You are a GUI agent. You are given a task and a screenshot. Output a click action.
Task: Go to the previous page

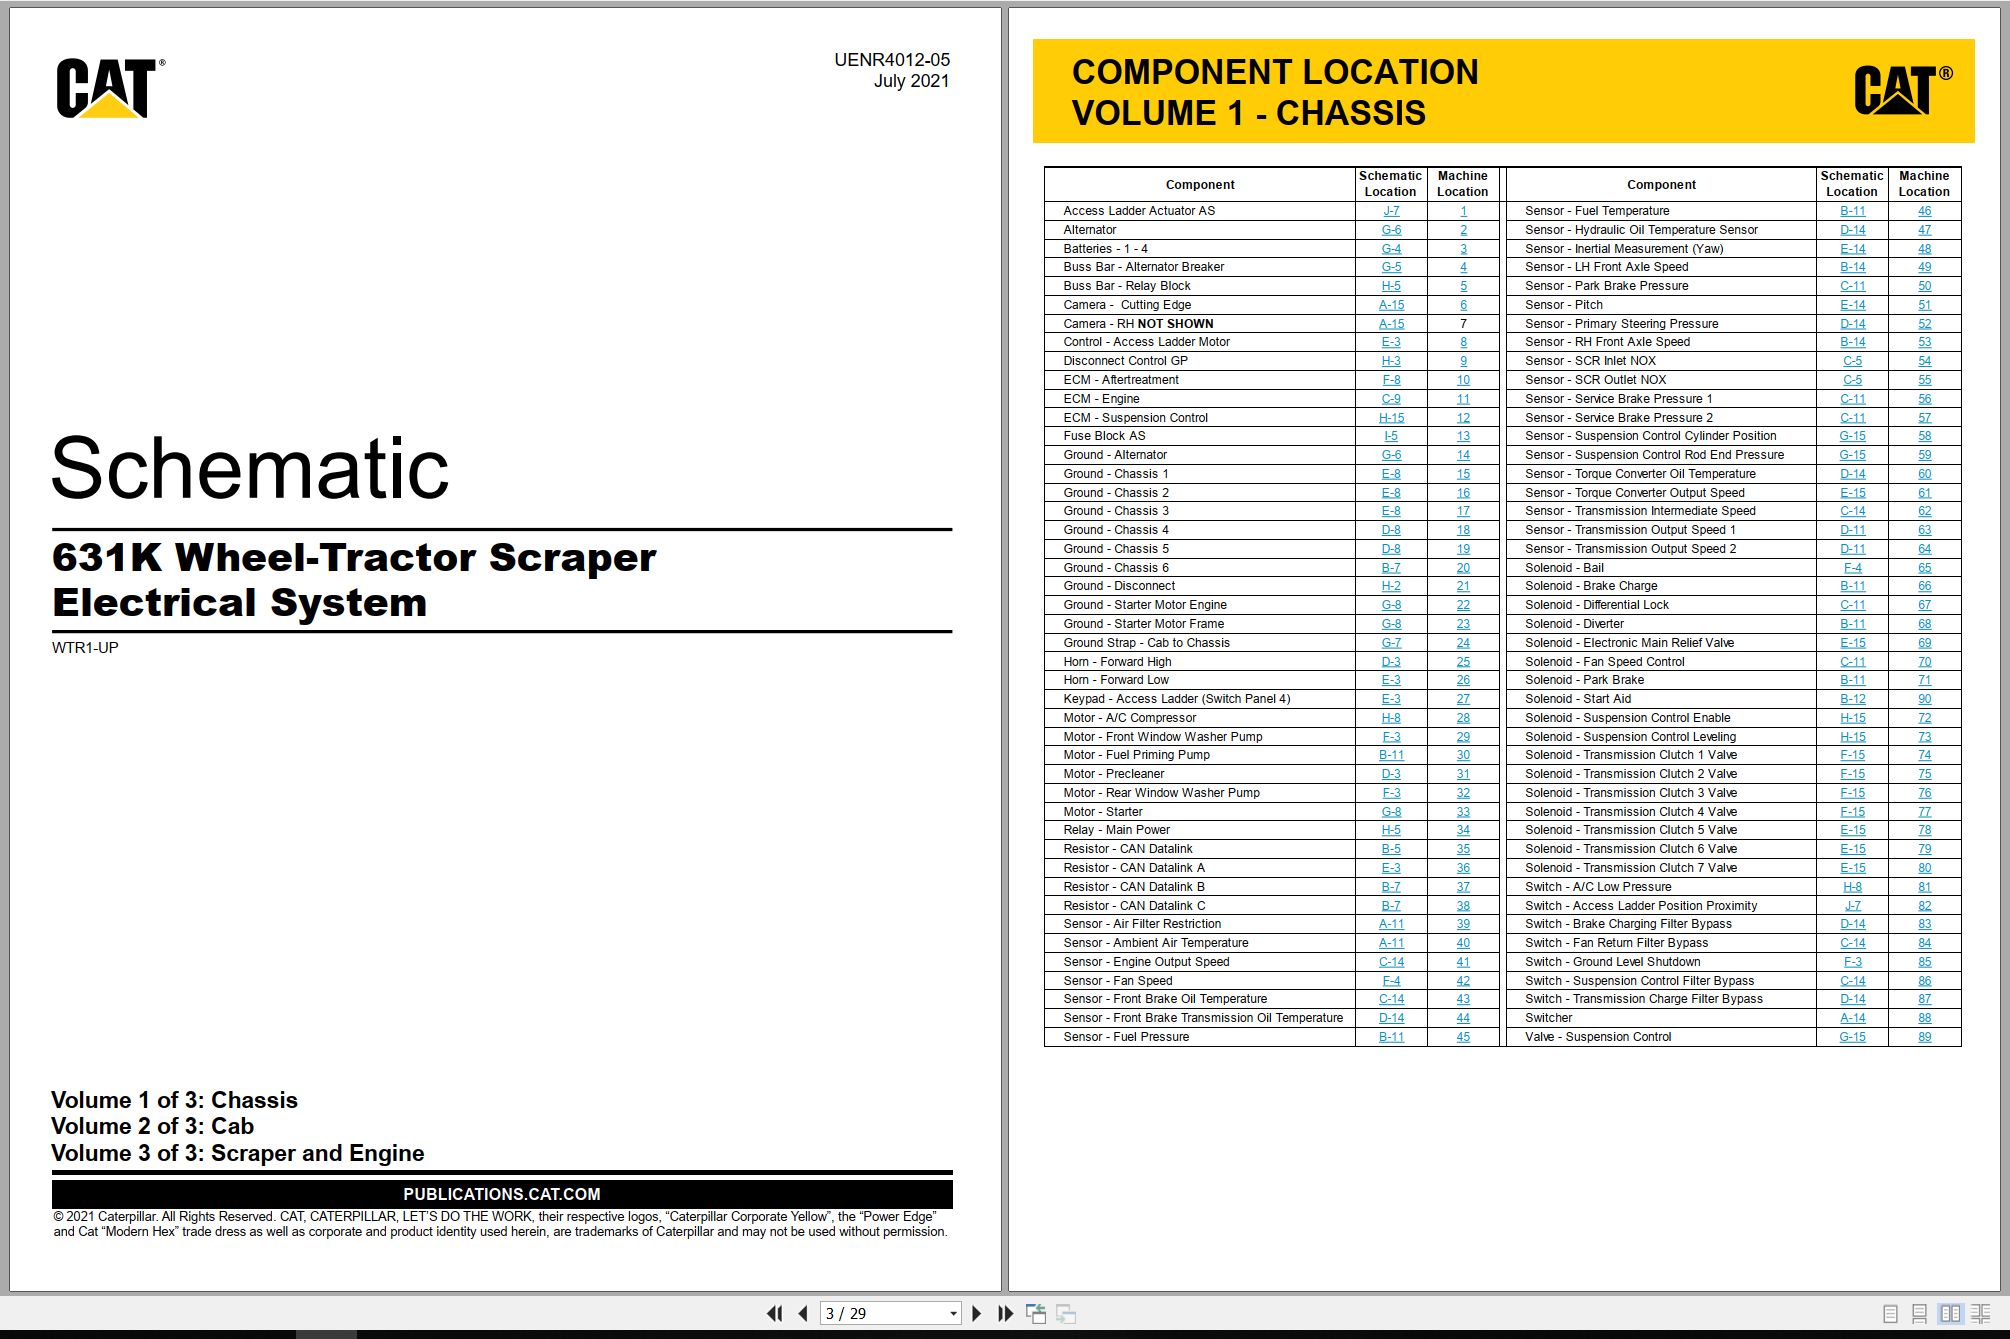[803, 1313]
